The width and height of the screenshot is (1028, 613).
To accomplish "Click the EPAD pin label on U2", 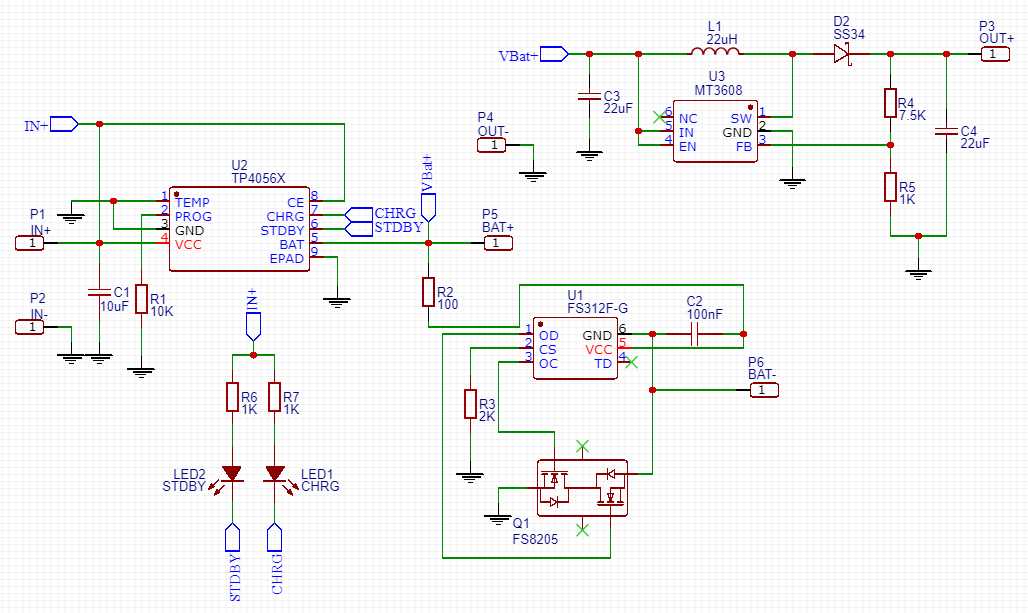I will click(x=287, y=258).
